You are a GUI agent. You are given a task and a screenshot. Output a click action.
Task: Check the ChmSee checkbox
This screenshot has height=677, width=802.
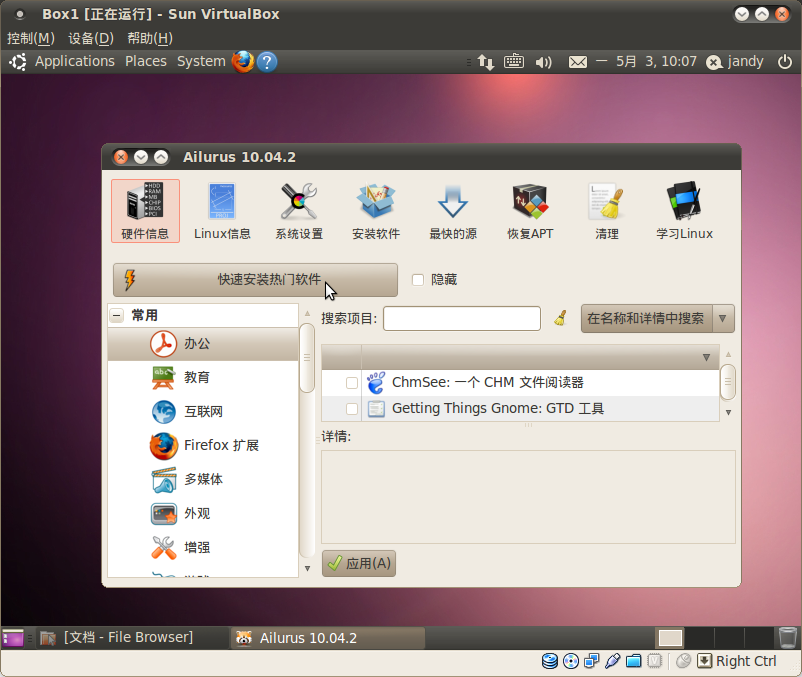click(352, 382)
